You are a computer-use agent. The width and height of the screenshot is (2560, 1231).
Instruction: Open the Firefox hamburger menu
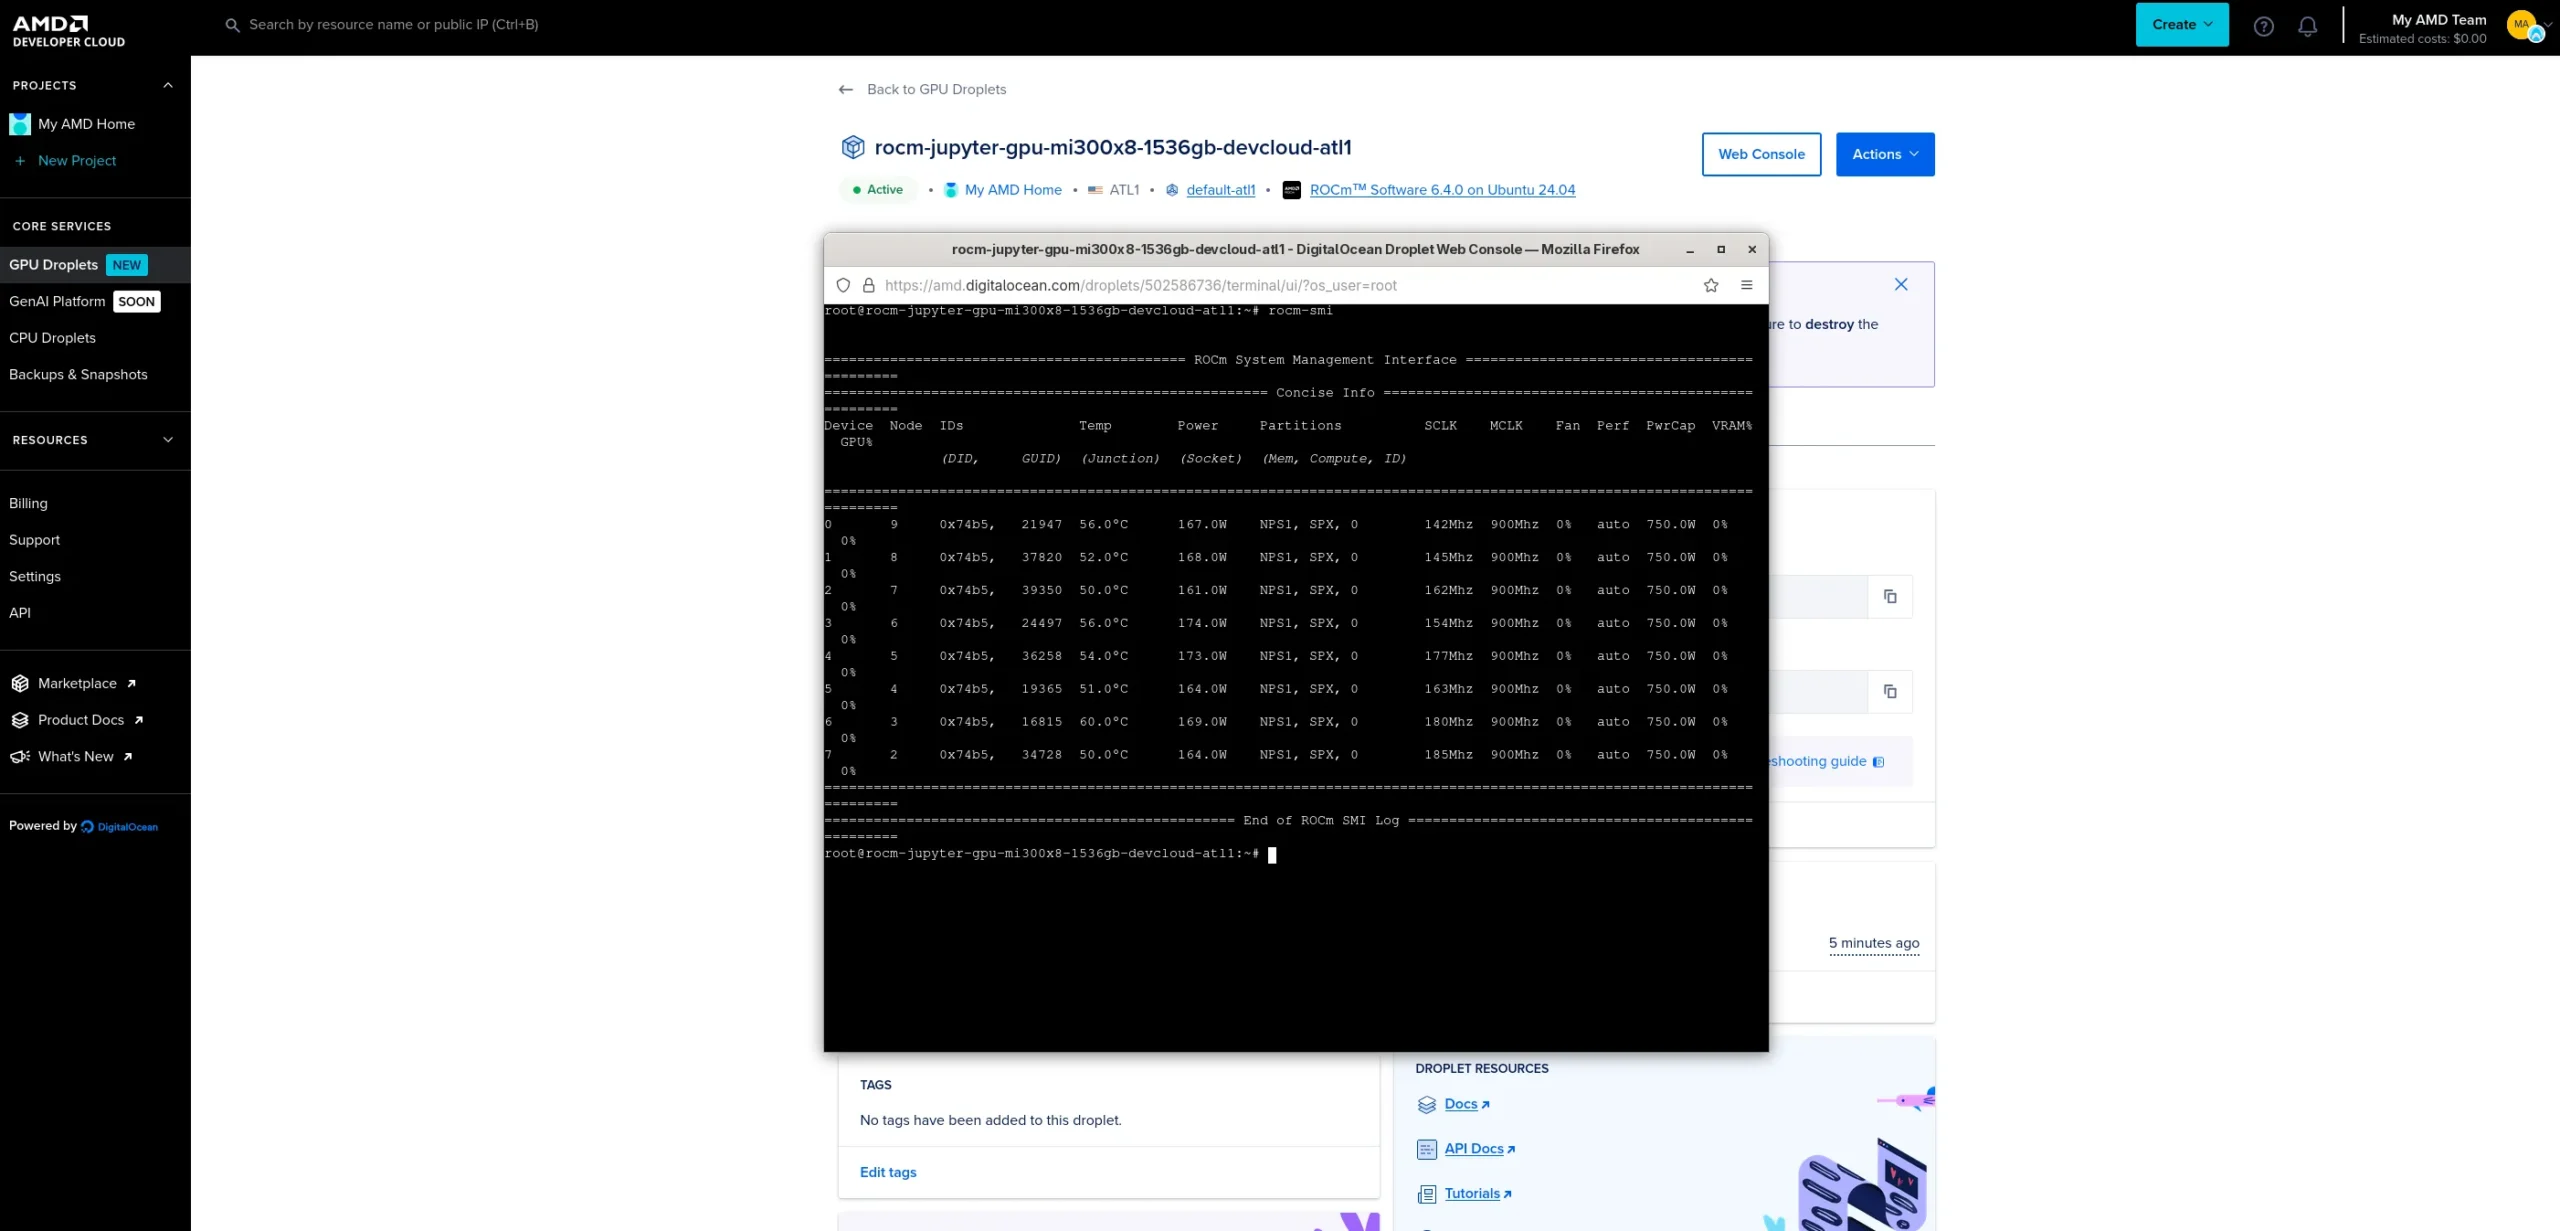pos(1747,286)
